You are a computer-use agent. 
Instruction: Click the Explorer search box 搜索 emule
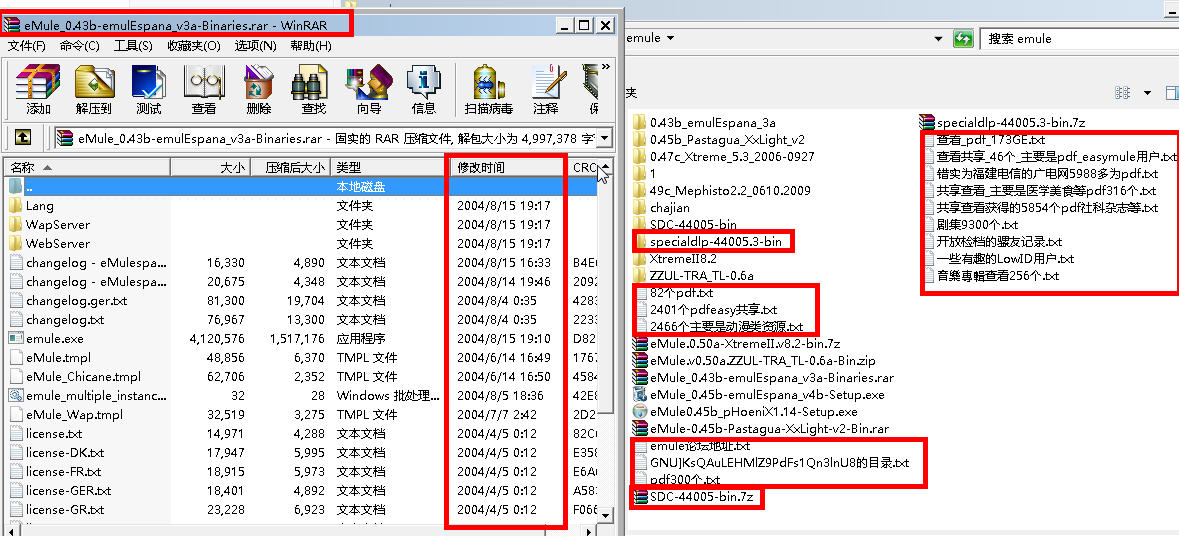pos(1079,38)
